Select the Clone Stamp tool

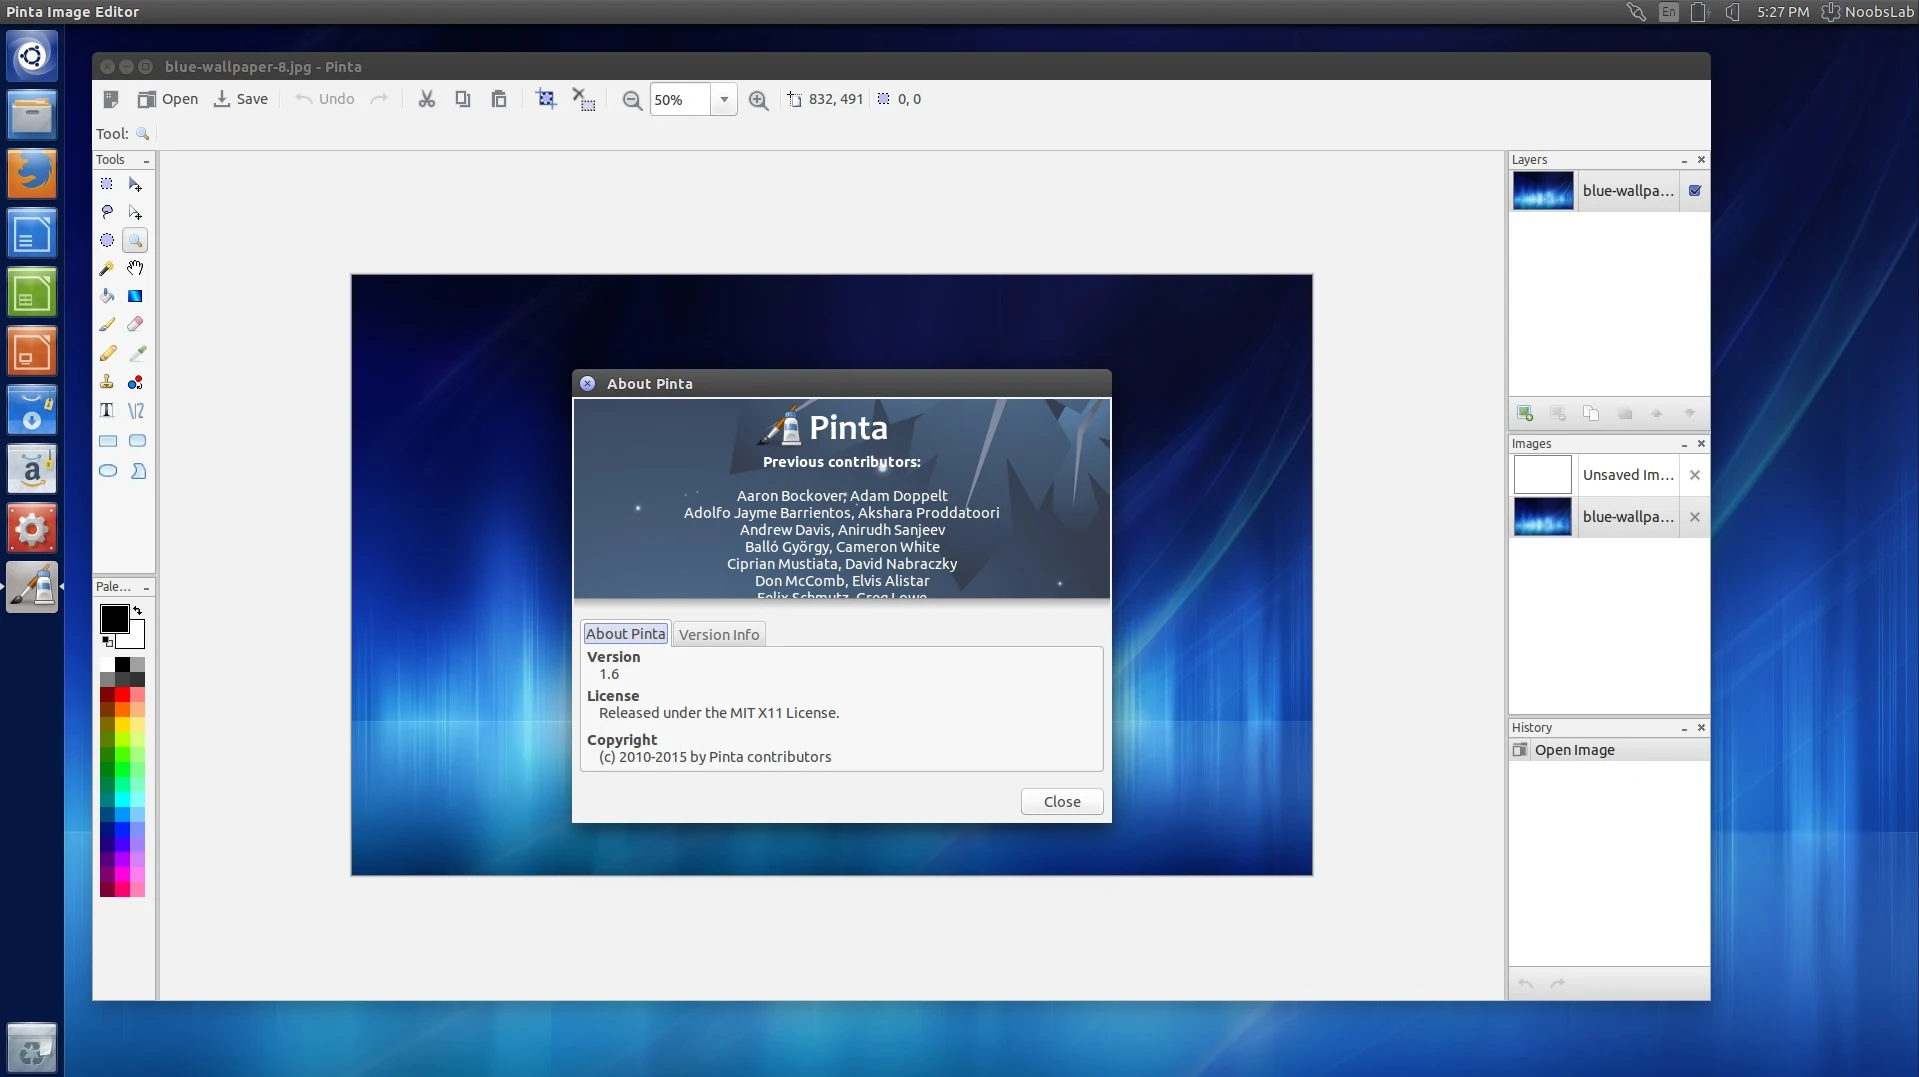pos(107,382)
